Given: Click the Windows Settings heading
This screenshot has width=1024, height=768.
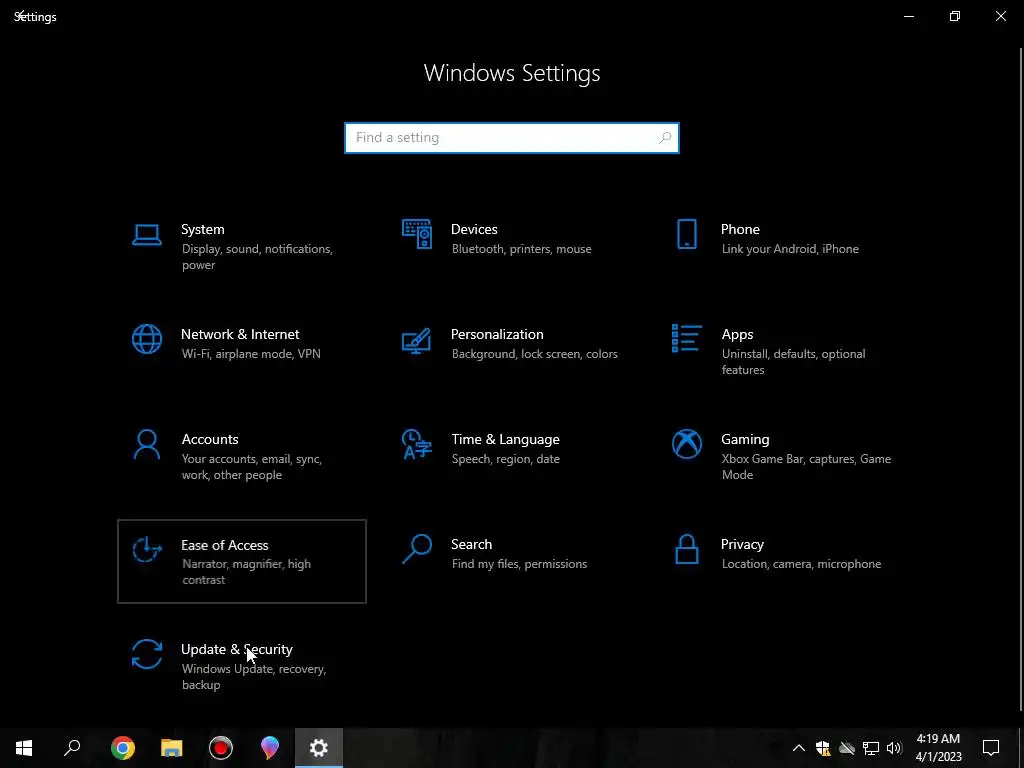Looking at the screenshot, I should click(512, 73).
